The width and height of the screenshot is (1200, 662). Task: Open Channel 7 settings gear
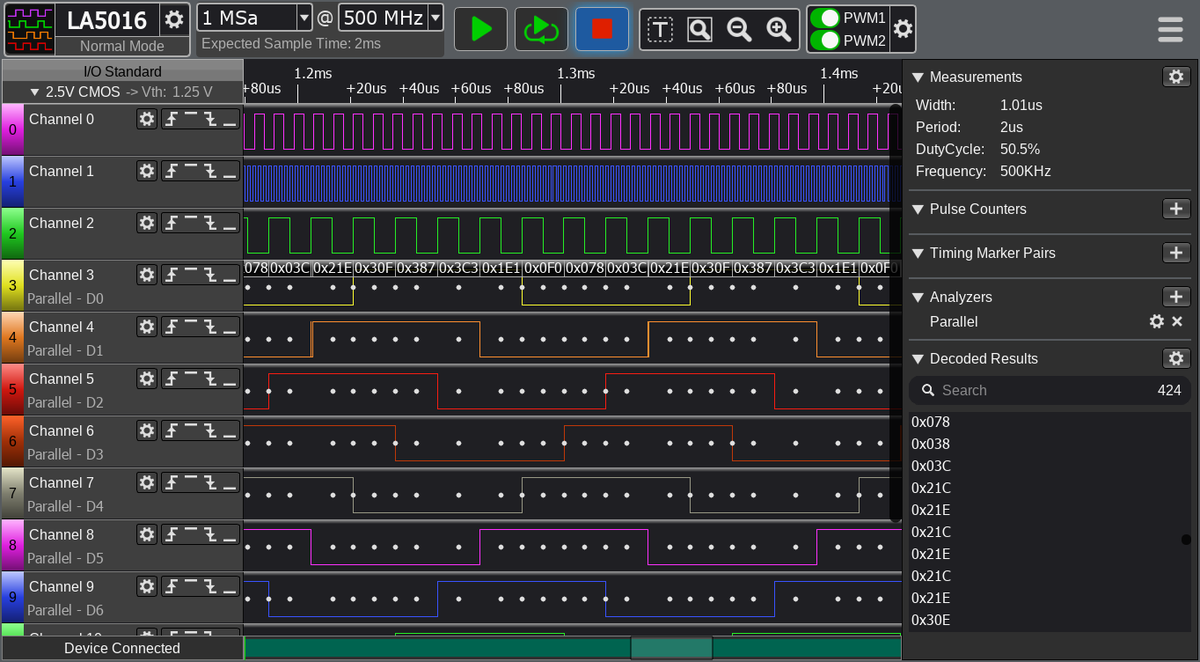[147, 483]
